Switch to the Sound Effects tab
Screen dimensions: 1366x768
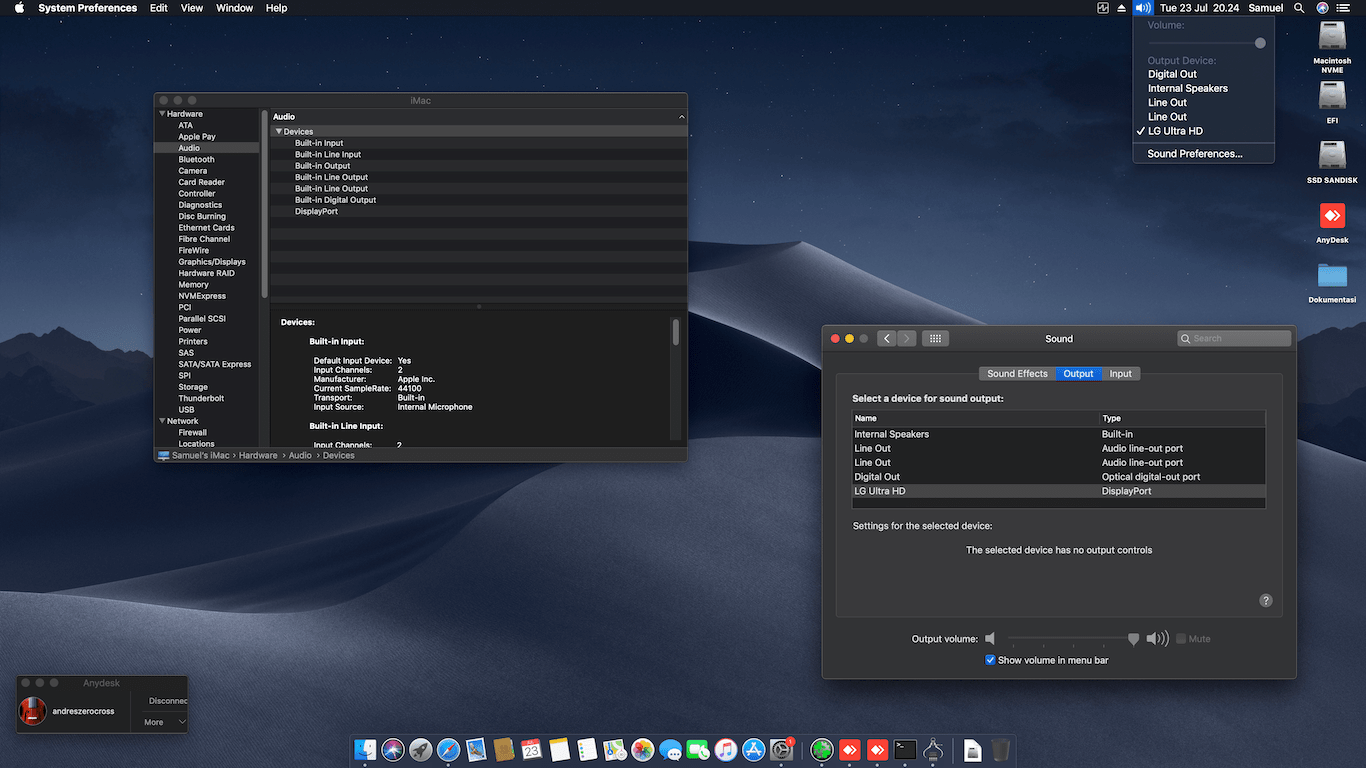click(1017, 374)
